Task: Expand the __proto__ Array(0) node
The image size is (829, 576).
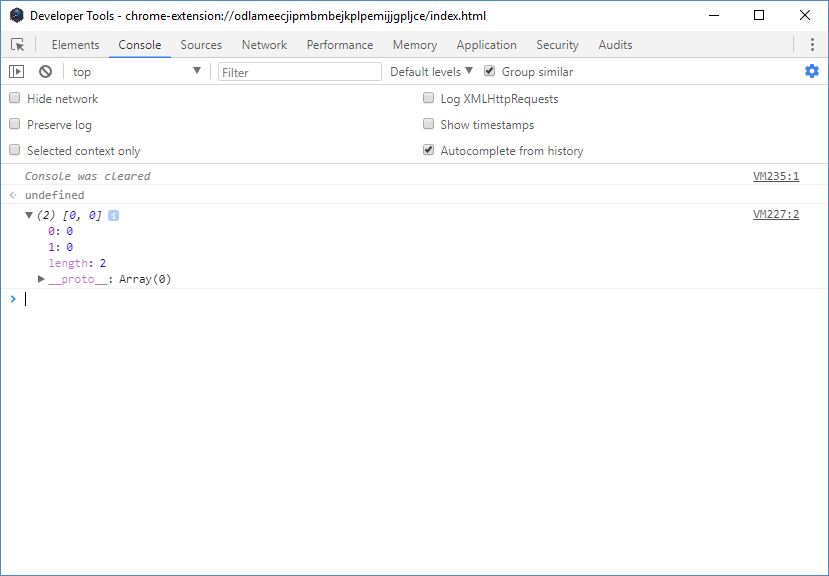Action: [41, 279]
